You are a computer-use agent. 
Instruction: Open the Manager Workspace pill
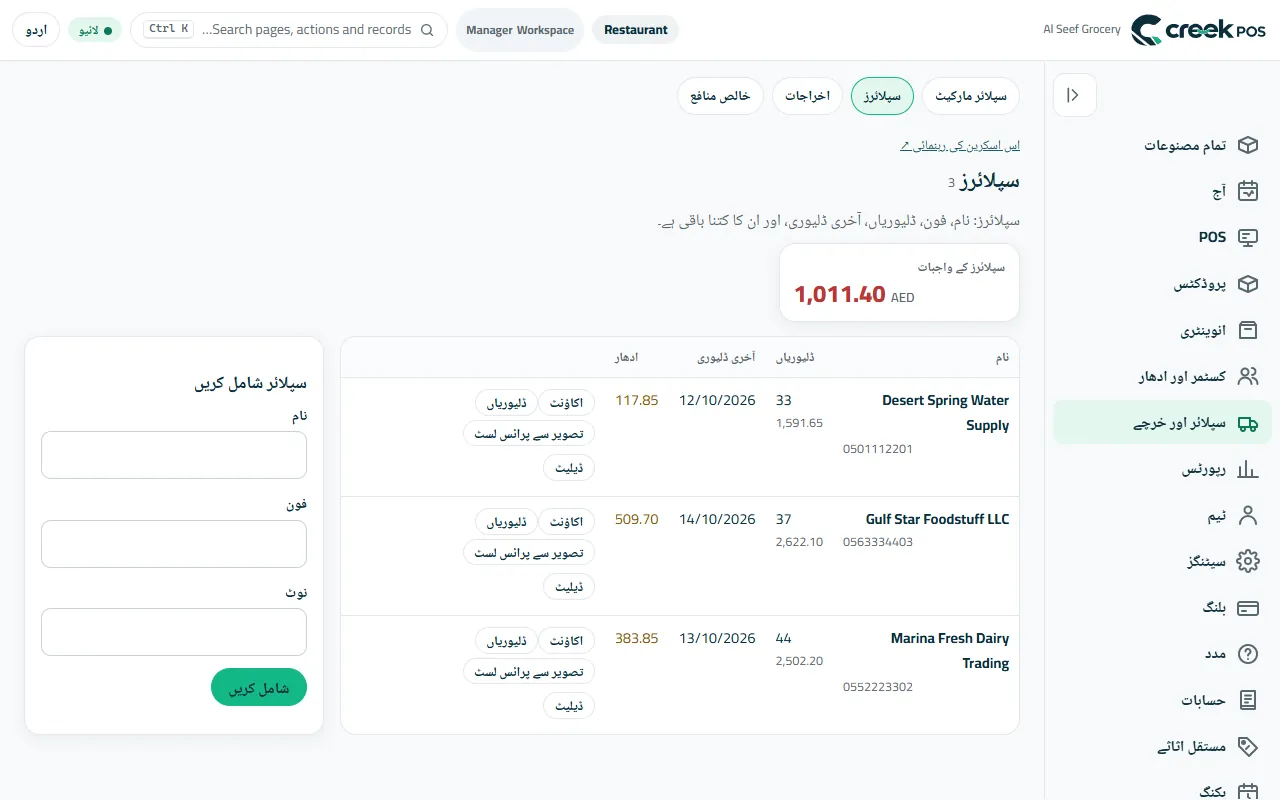pyautogui.click(x=520, y=30)
